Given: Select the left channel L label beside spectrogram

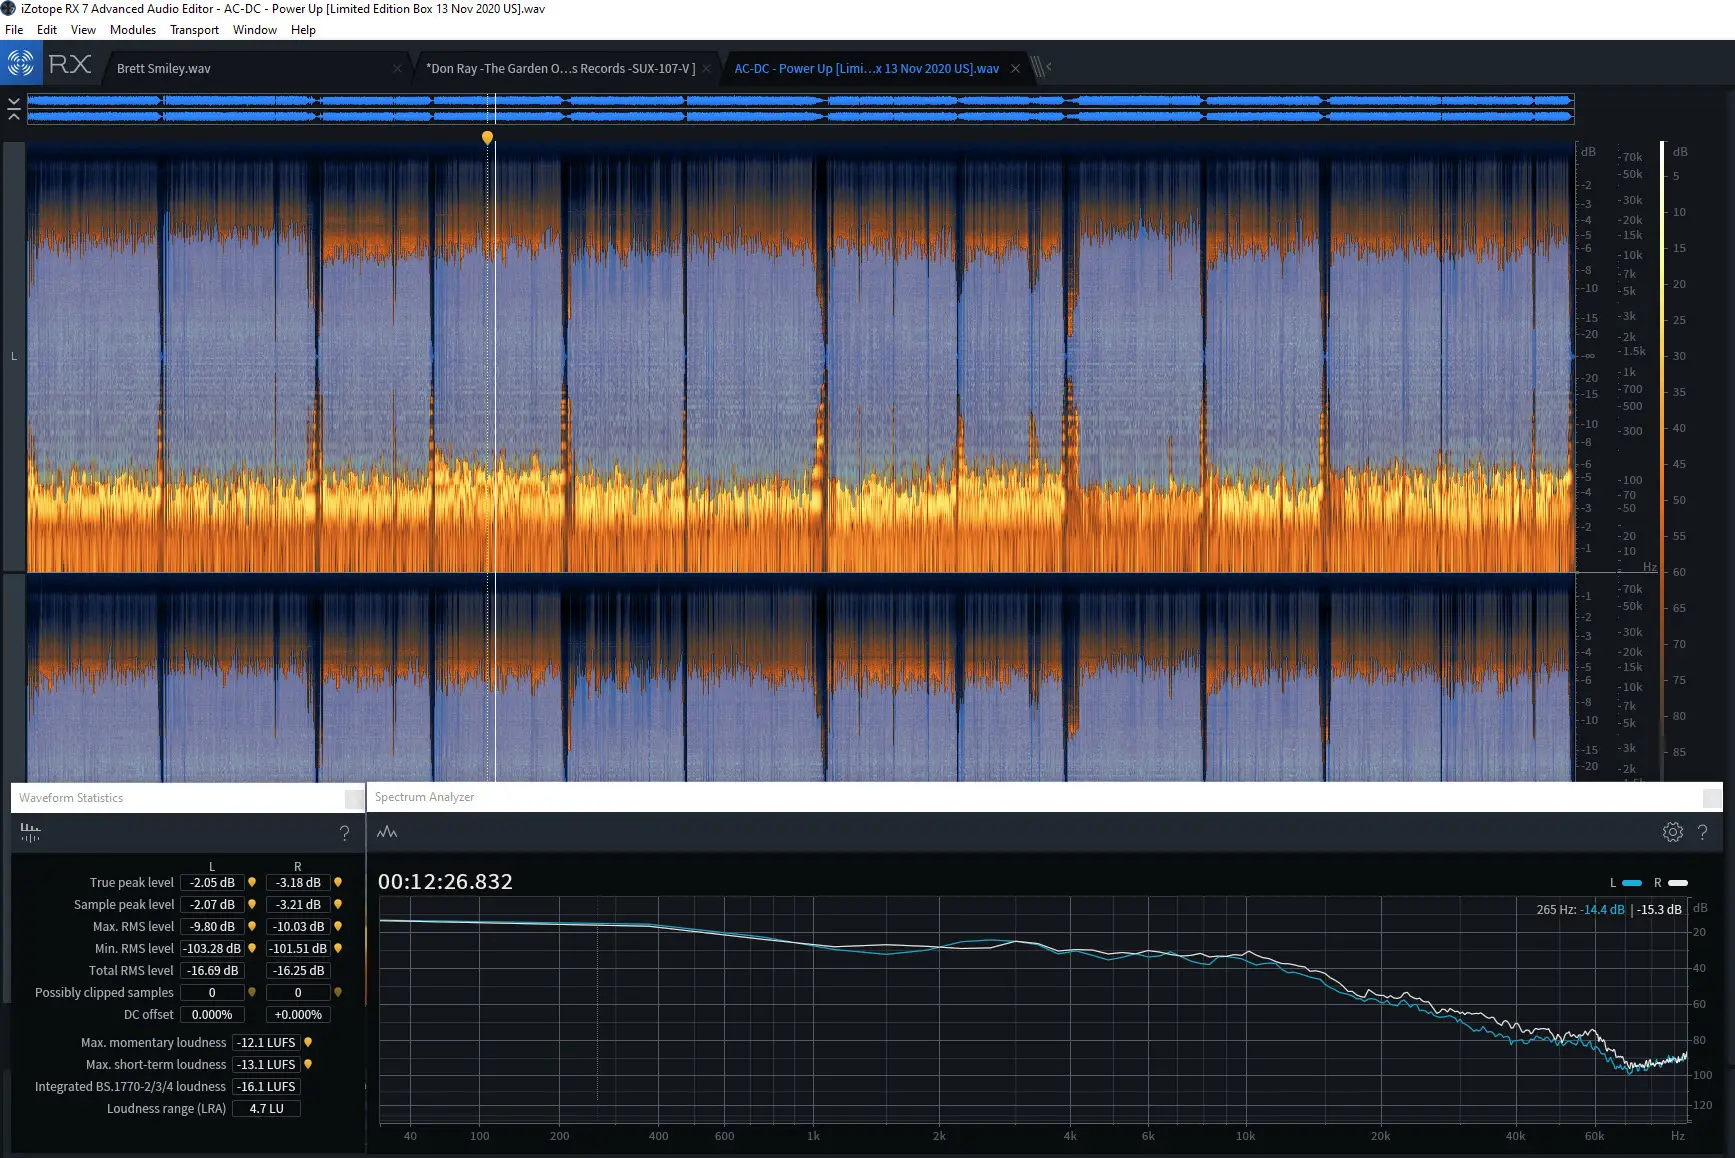Looking at the screenshot, I should 14,356.
